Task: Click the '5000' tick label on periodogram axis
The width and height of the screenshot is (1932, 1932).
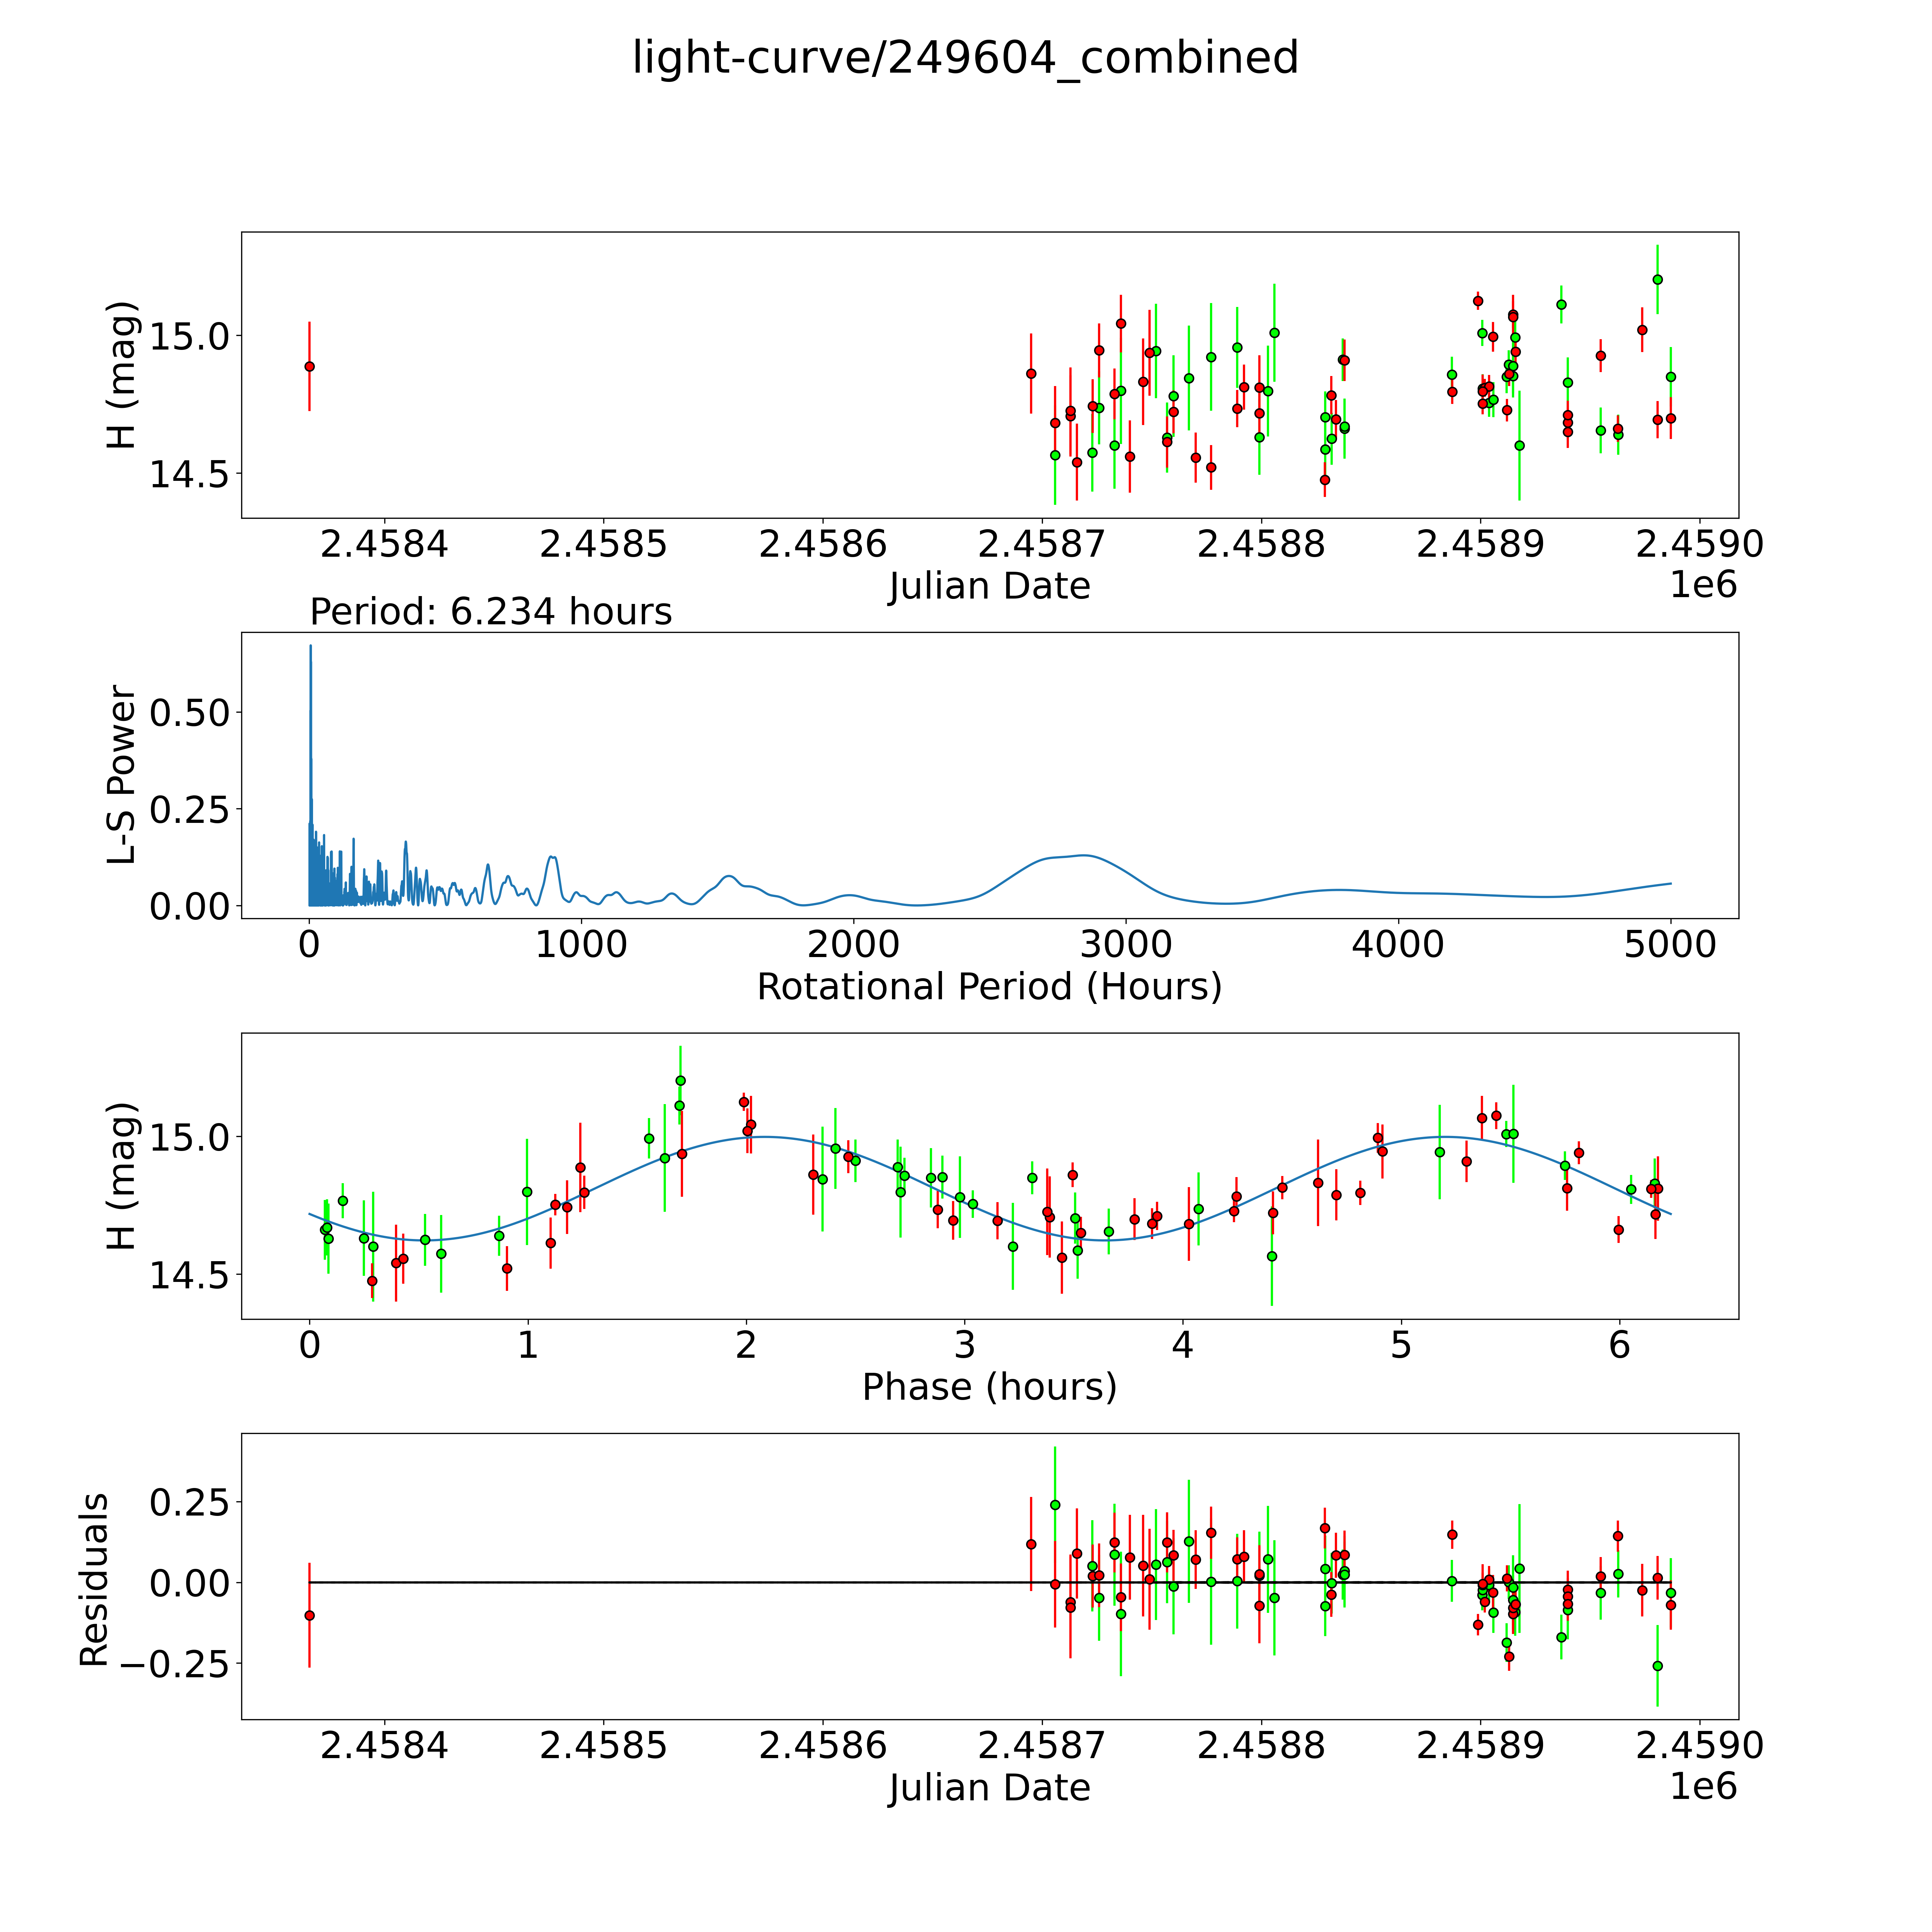Action: 1670,945
